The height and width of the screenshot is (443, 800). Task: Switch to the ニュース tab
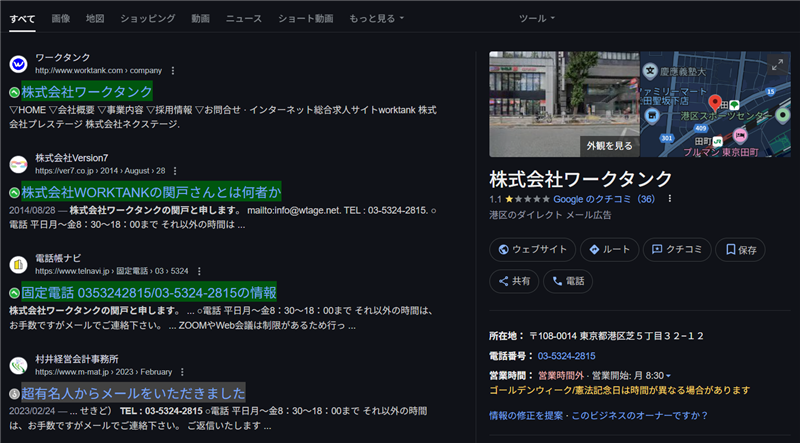244,18
